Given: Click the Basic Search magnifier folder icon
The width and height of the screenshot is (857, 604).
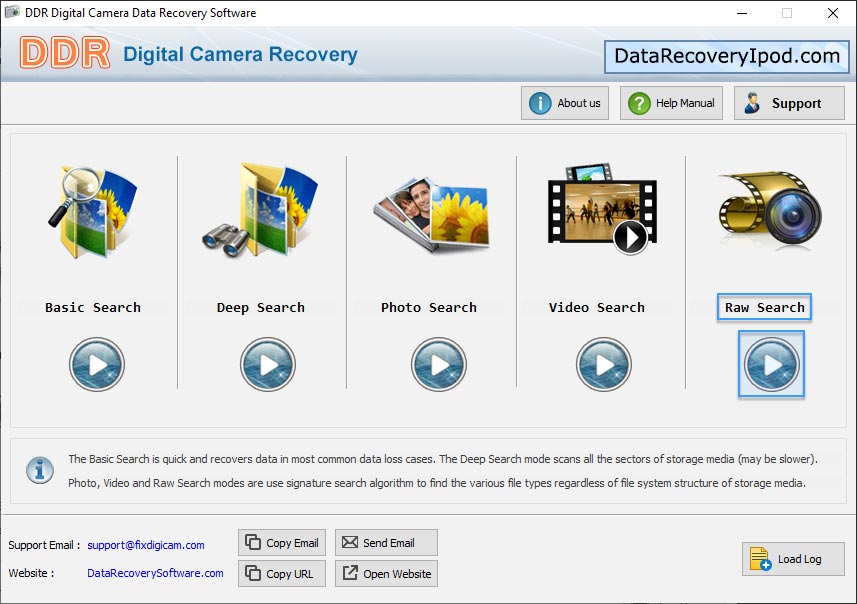Looking at the screenshot, I should click(93, 212).
